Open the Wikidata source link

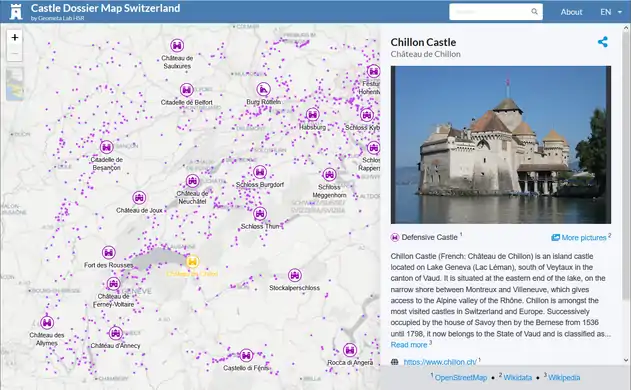pos(518,378)
